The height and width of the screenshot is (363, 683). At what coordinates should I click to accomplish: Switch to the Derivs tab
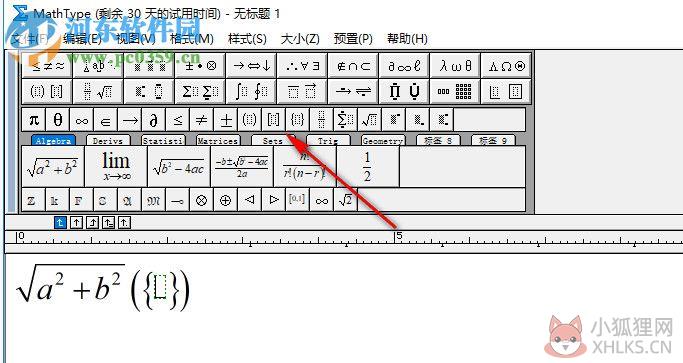pos(108,141)
